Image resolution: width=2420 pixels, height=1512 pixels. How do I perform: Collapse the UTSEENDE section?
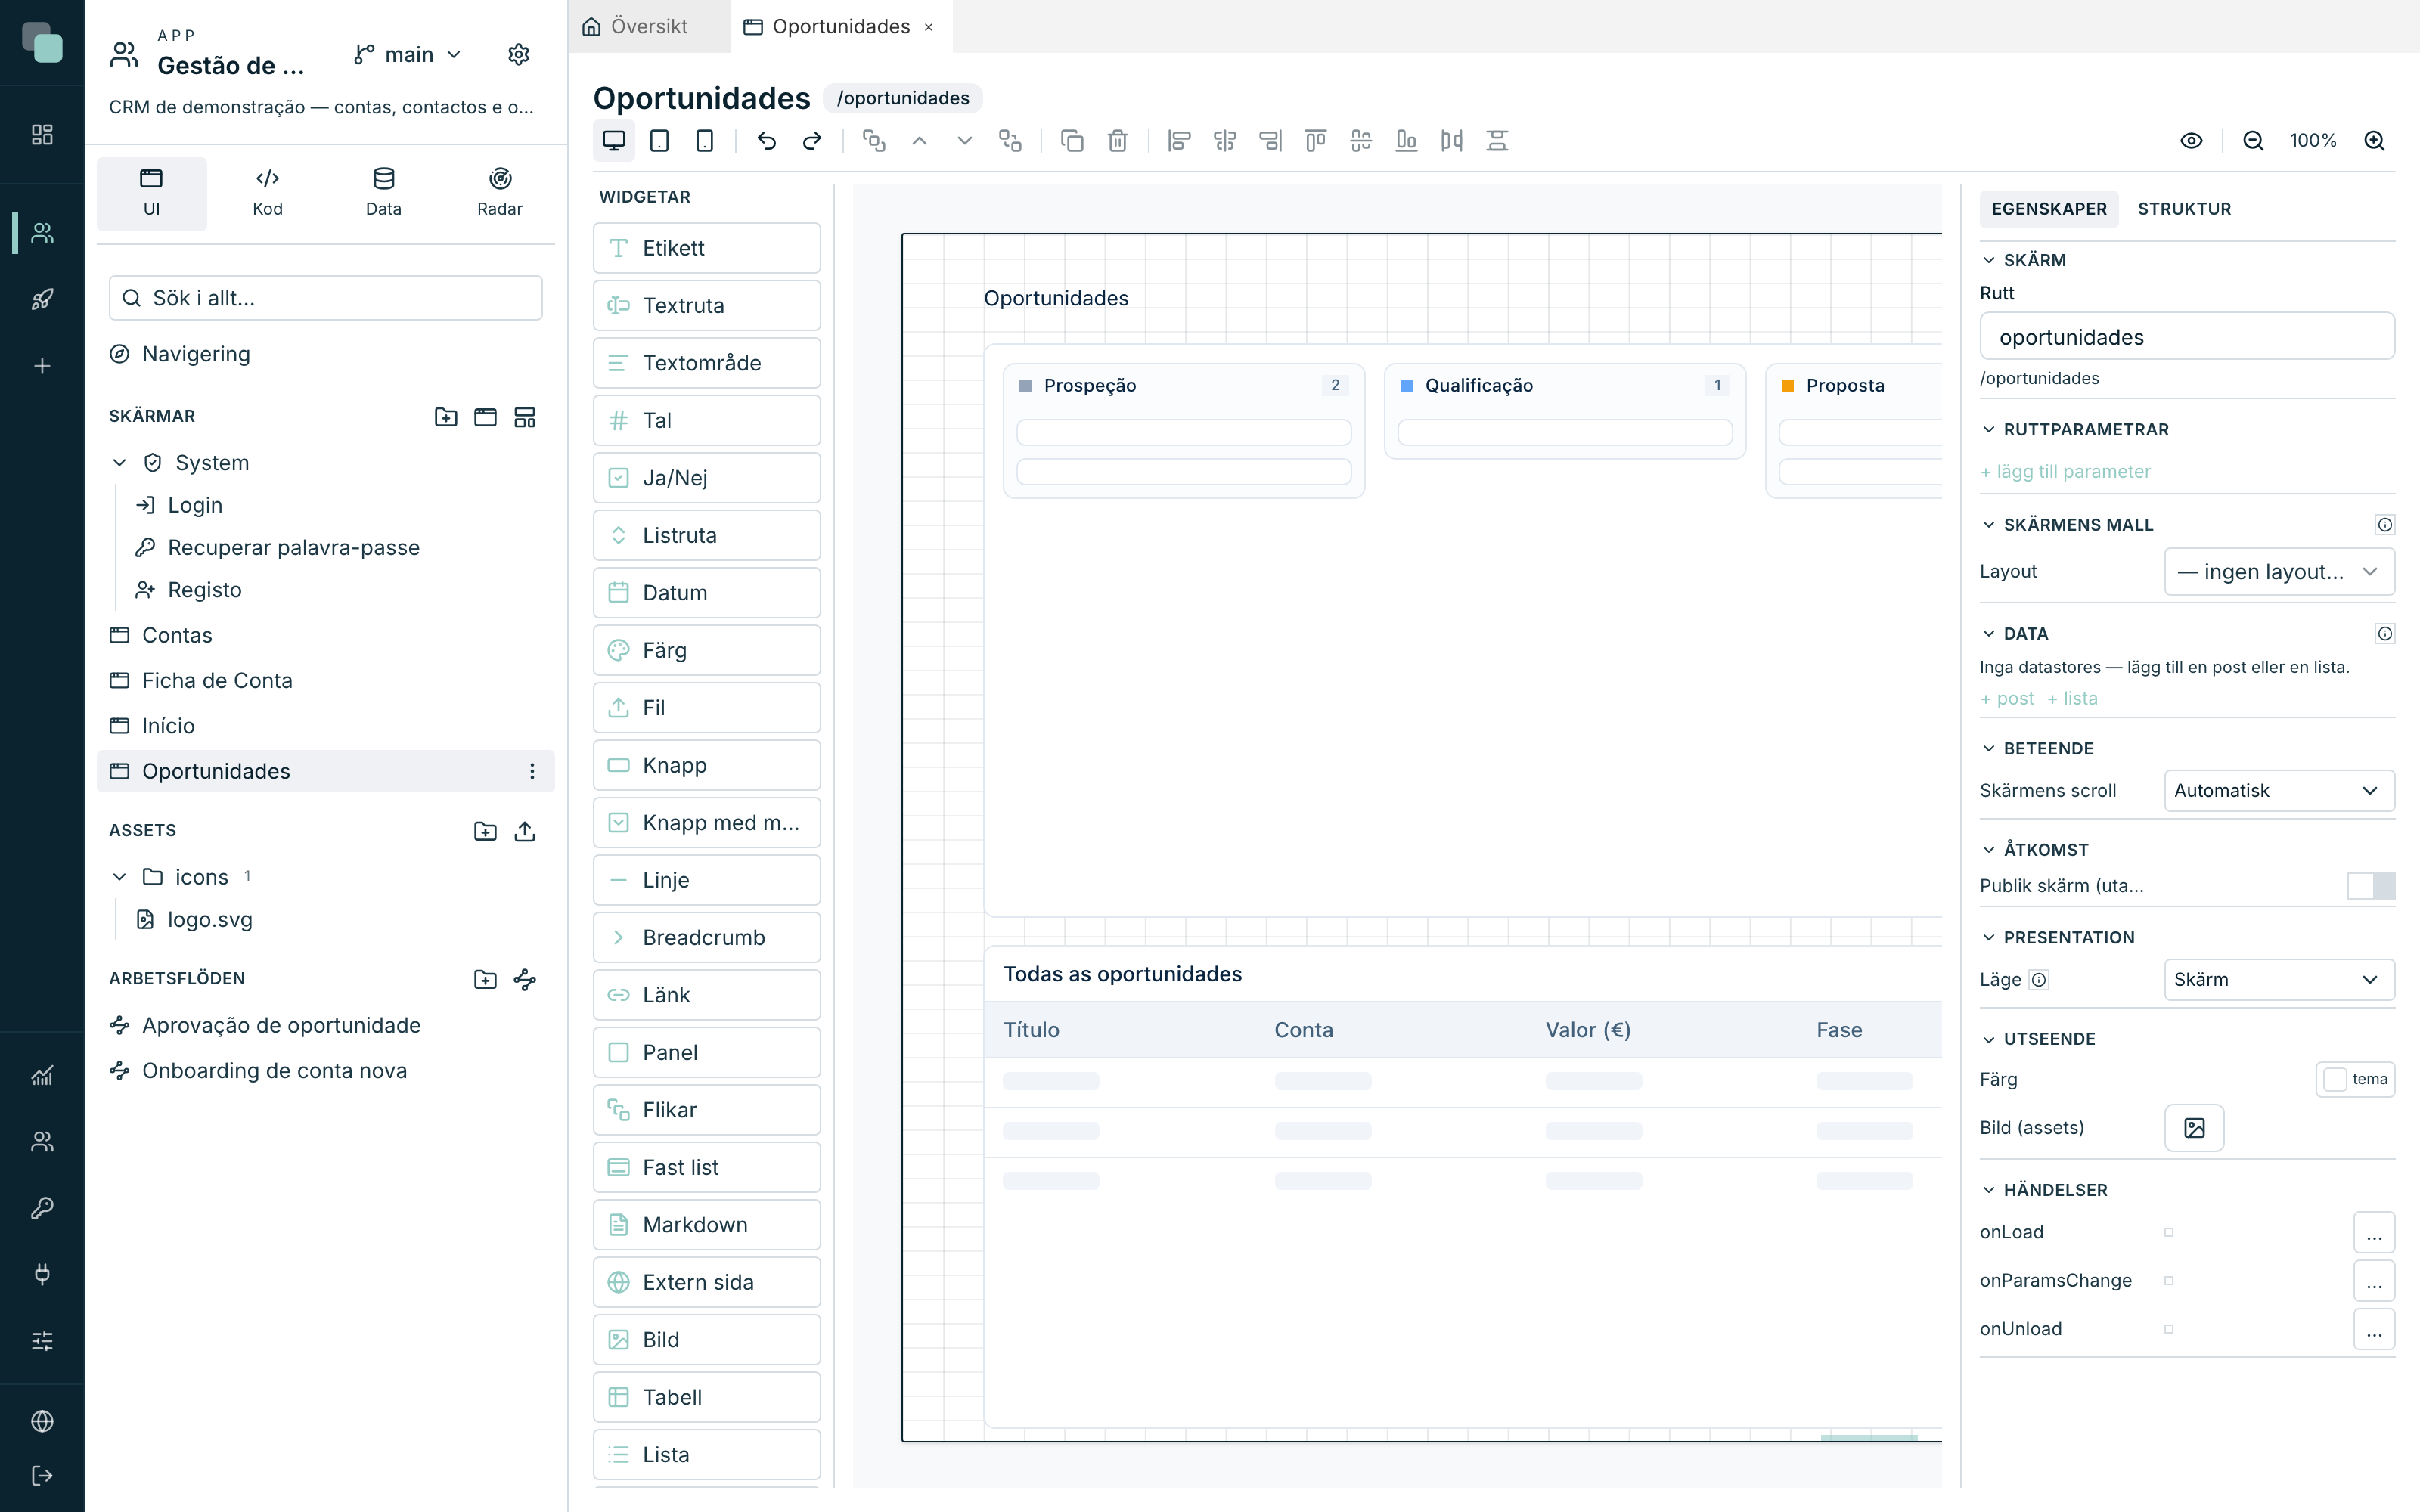coord(1989,1039)
